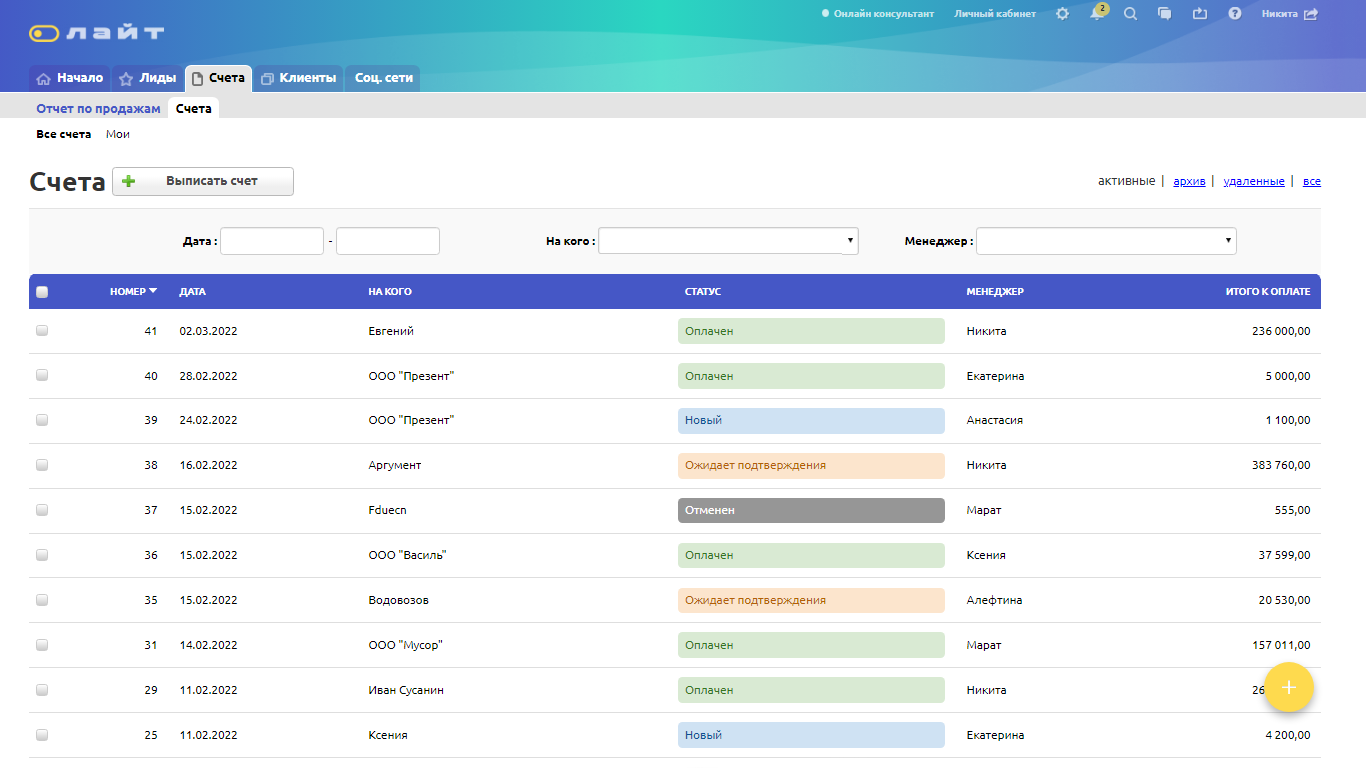Screen dimensions: 1366x768
Task: Open the 'Менеджер' filter dropdown
Action: coord(1106,241)
